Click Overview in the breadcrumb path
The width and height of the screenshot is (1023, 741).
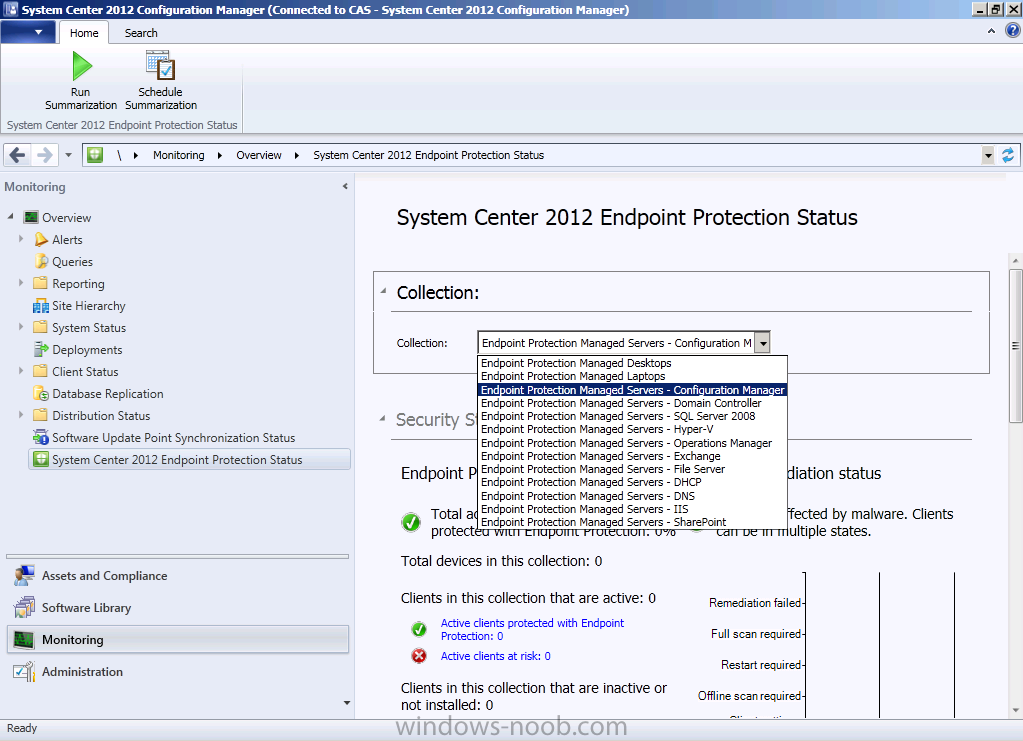tap(258, 155)
